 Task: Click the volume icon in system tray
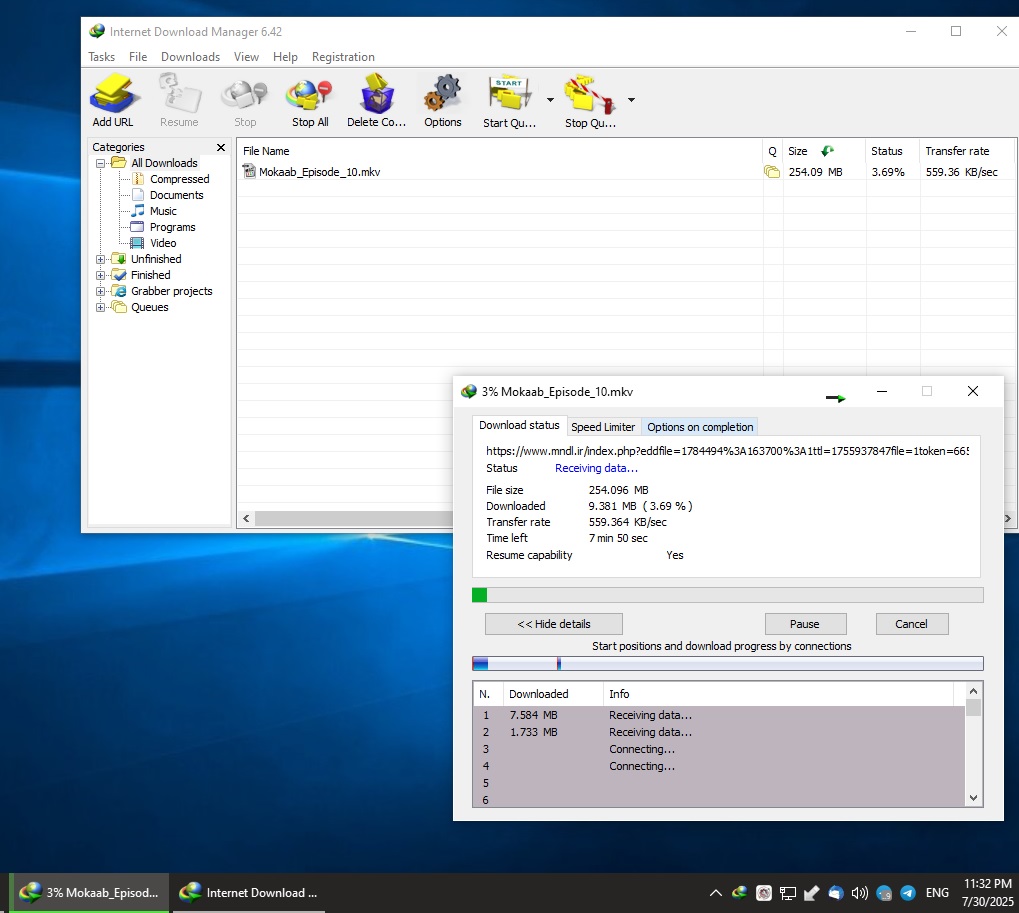(x=859, y=893)
